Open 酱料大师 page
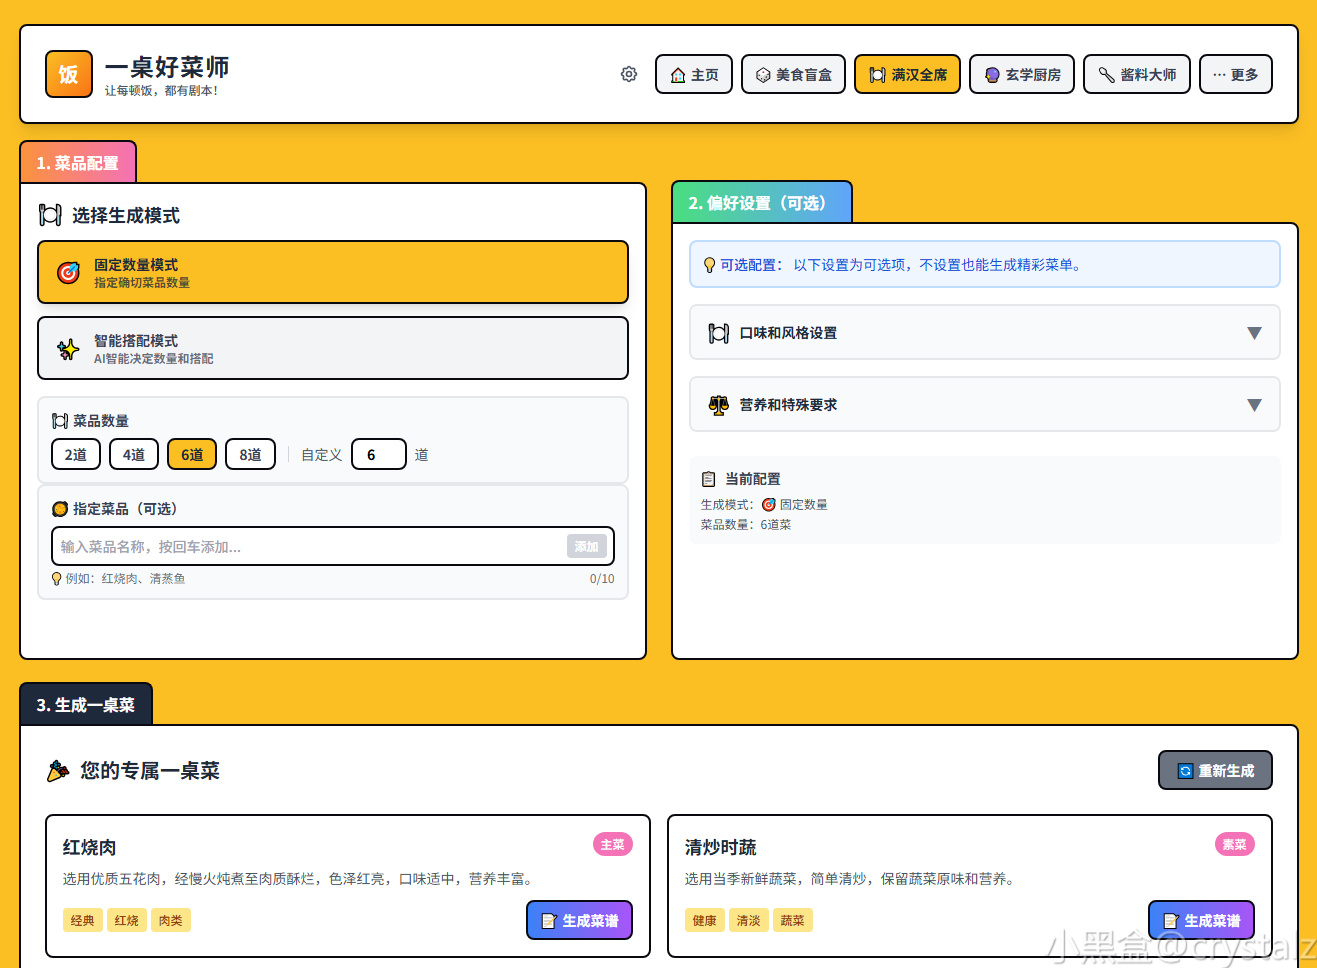Image resolution: width=1317 pixels, height=968 pixels. (1137, 74)
